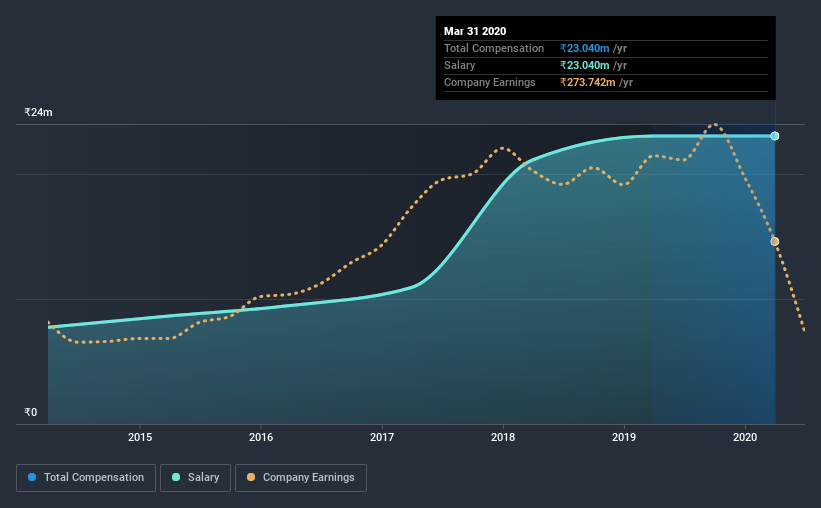Toggle the Salary series legend button

195,478
